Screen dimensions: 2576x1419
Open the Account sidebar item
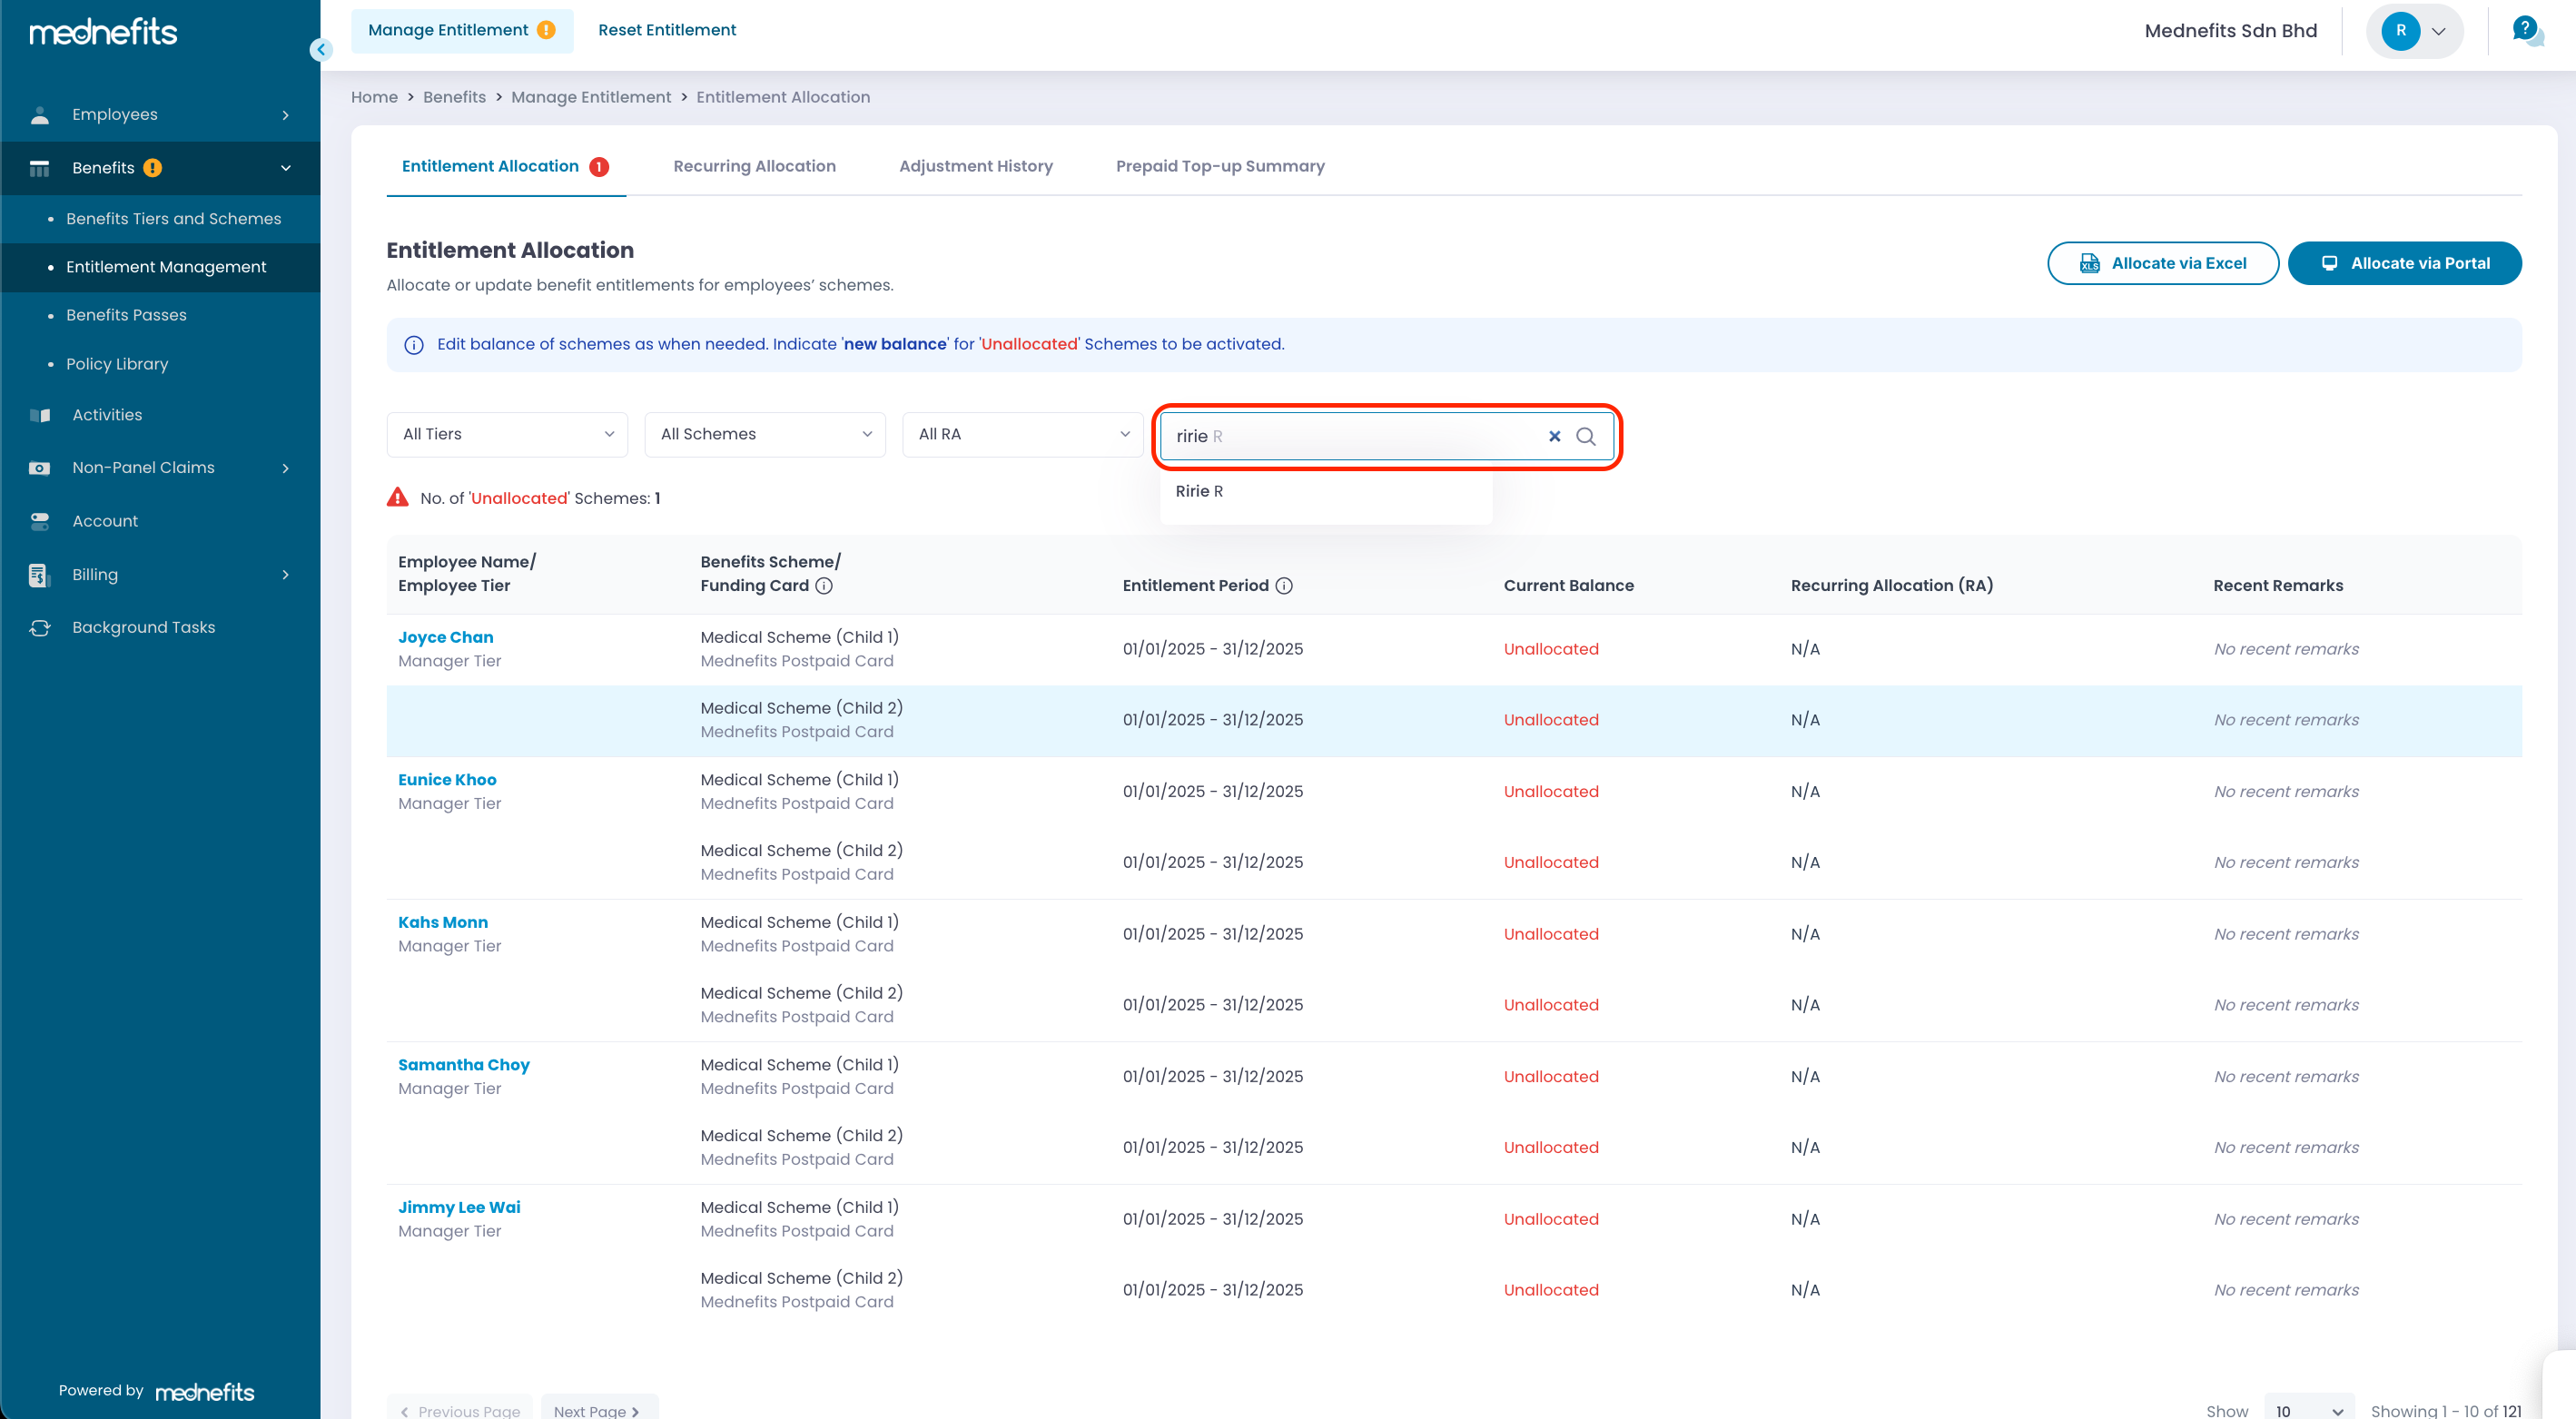pyautogui.click(x=105, y=521)
